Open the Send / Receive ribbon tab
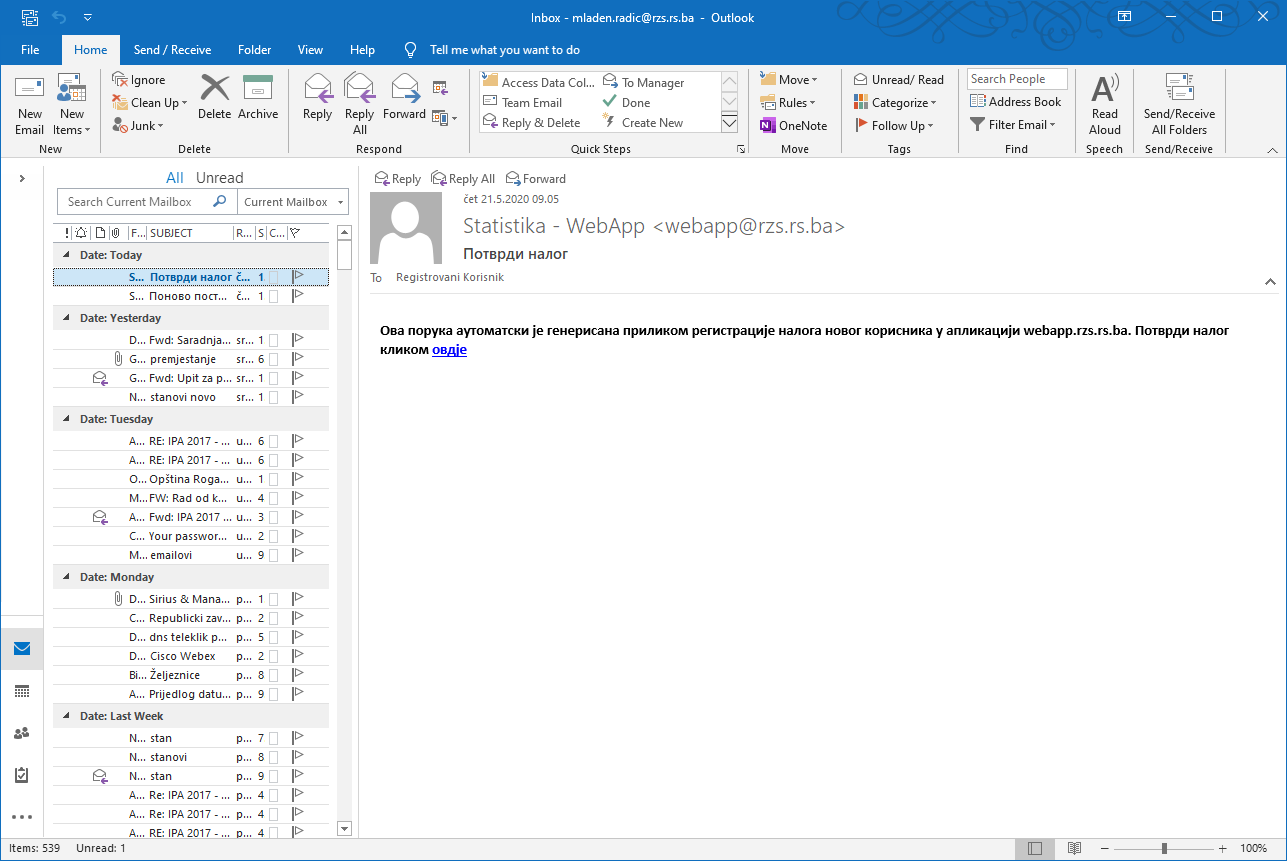This screenshot has width=1287, height=861. pyautogui.click(x=172, y=50)
